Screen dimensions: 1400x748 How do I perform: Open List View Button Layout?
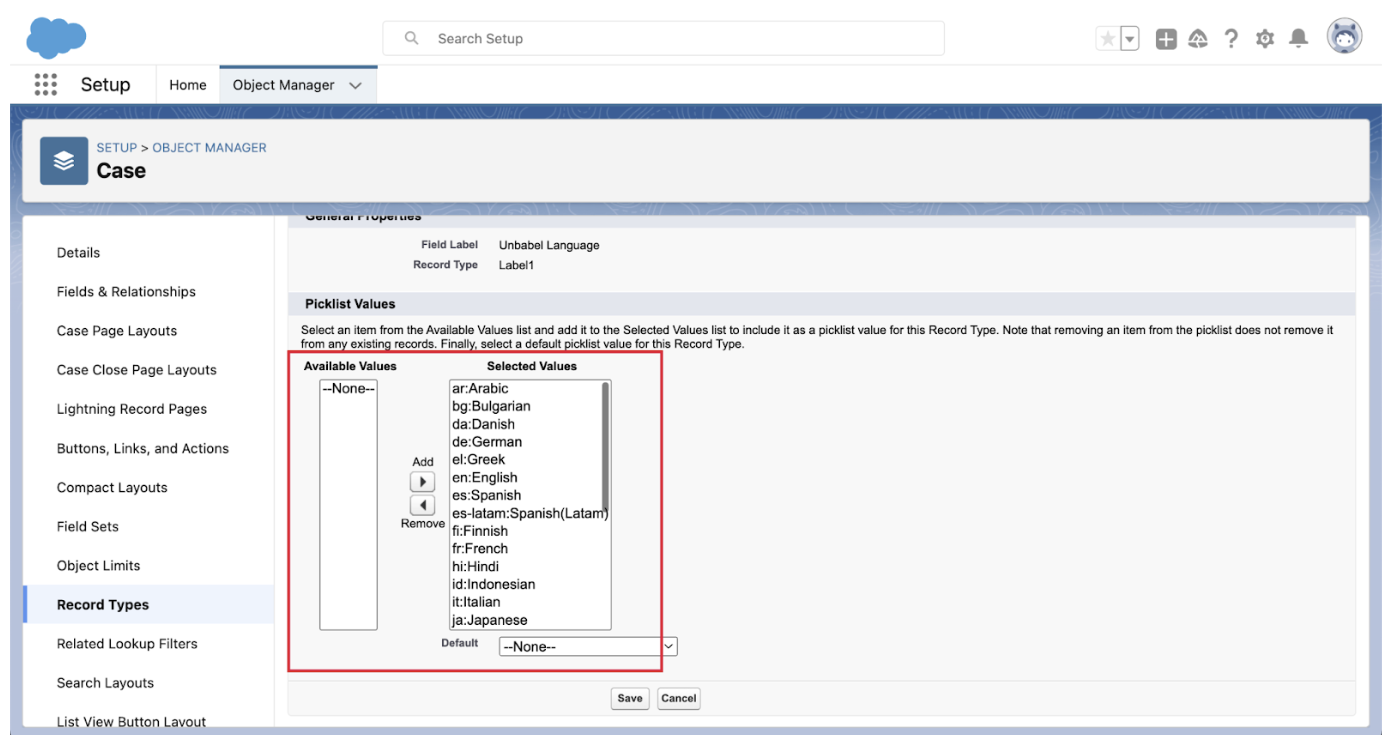(x=132, y=722)
